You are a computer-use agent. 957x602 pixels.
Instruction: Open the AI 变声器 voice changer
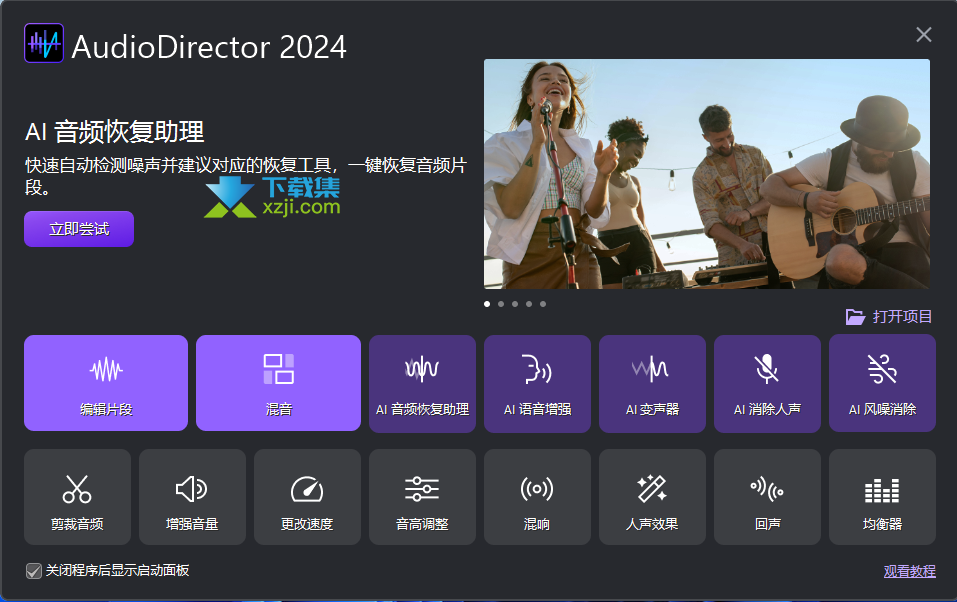(x=652, y=383)
